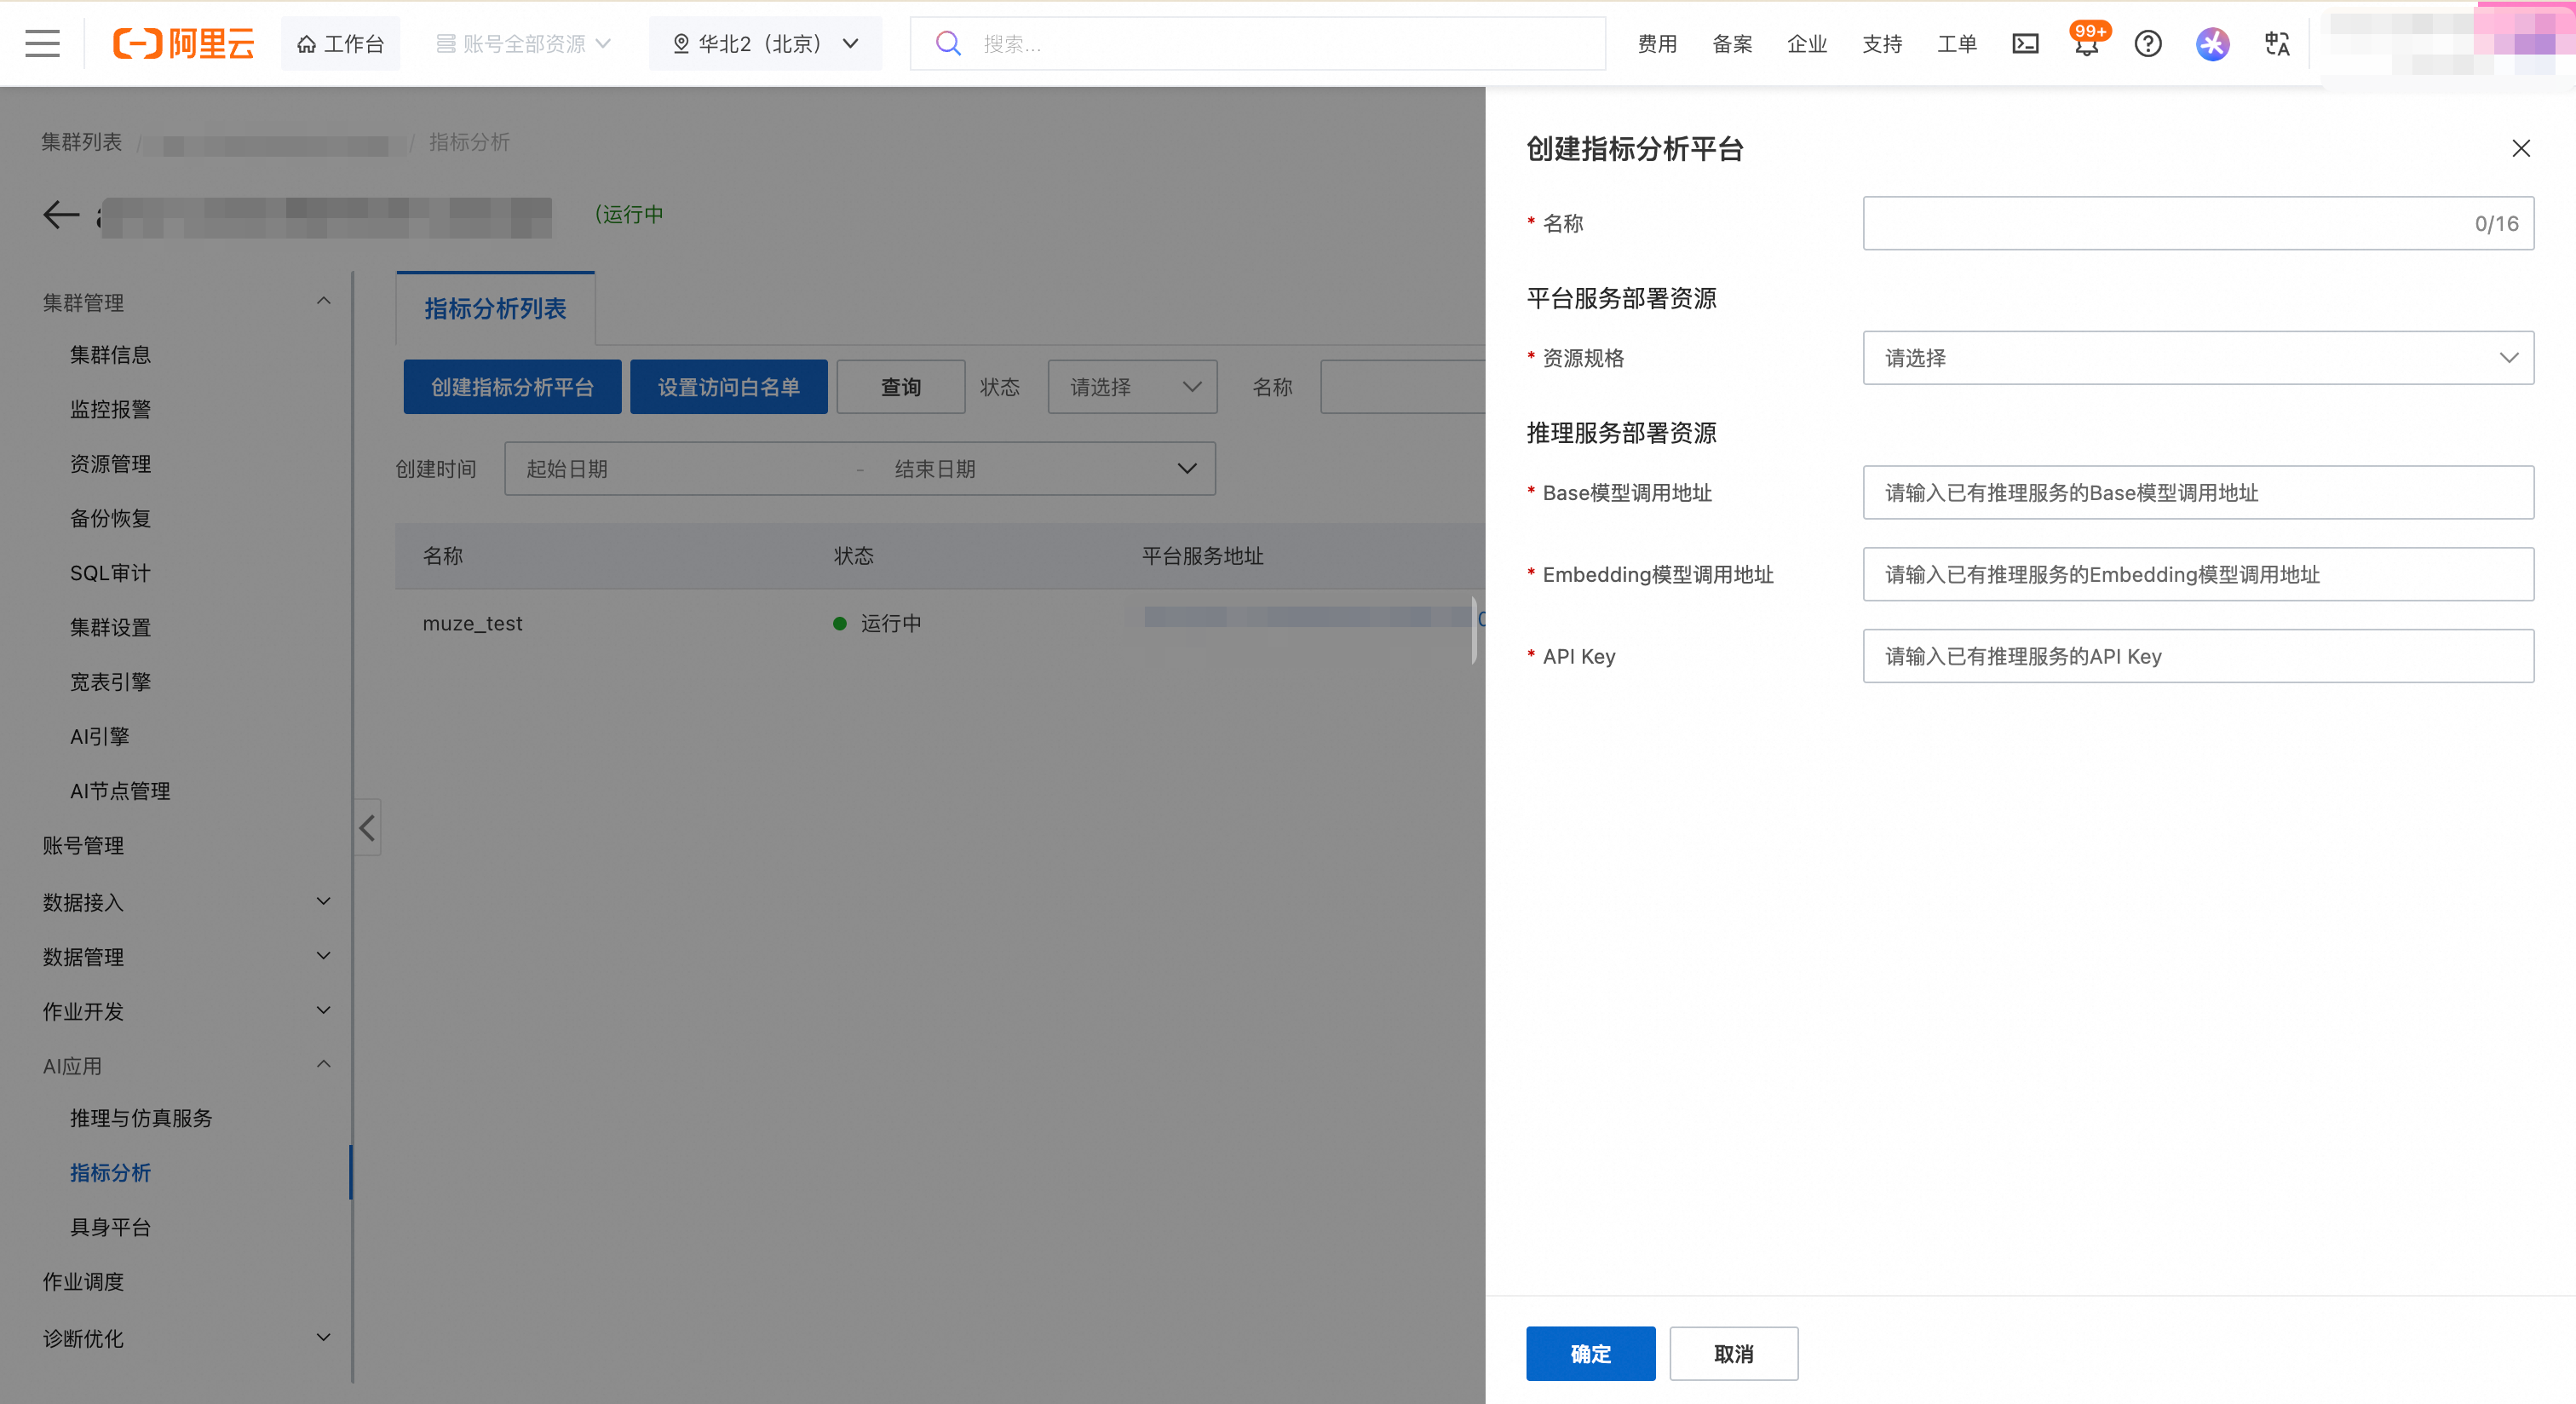The height and width of the screenshot is (1404, 2576).
Task: Click the help question mark icon
Action: 2147,43
